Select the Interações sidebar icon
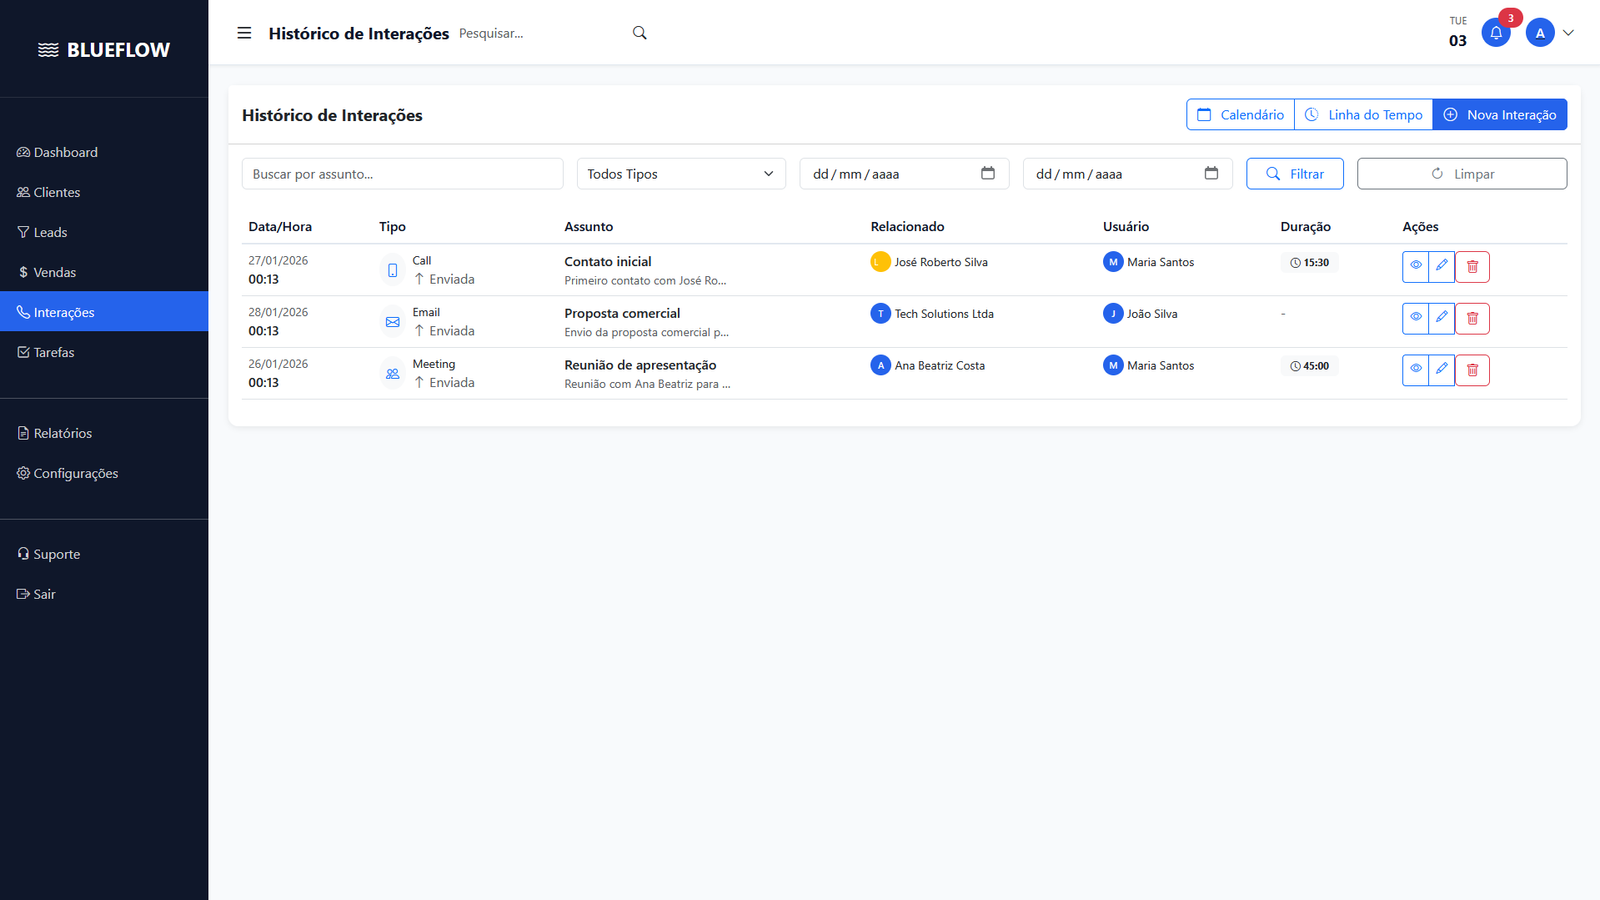1600x900 pixels. 23,311
